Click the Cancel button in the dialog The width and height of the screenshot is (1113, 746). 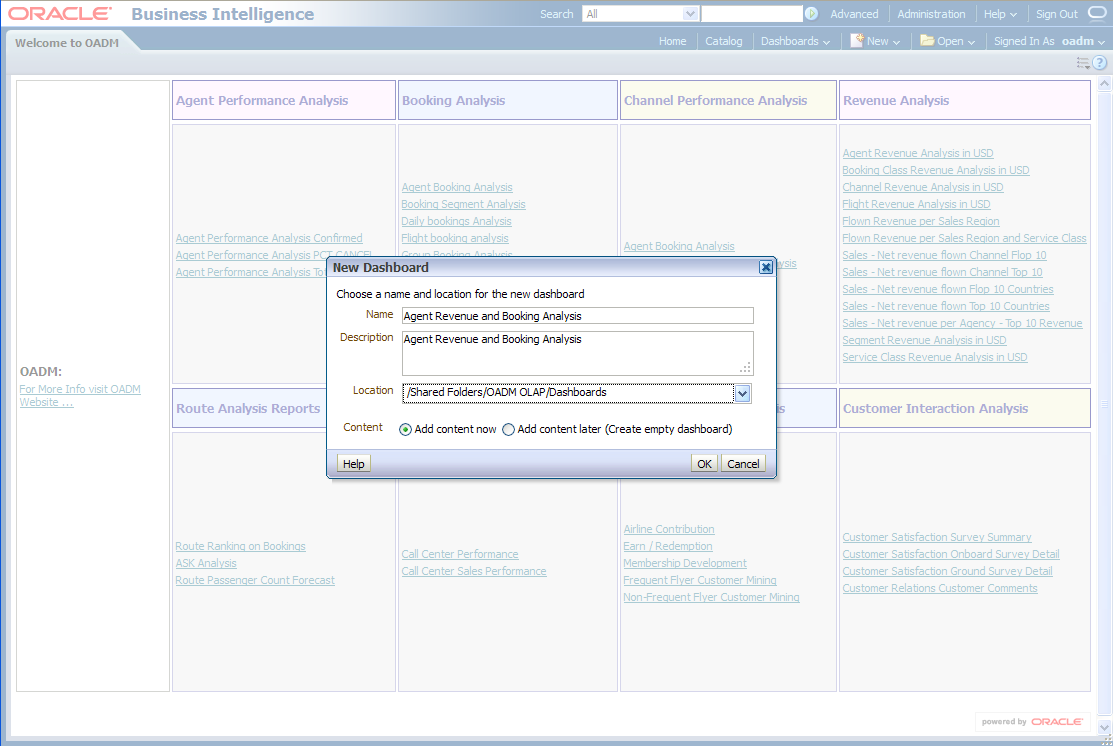pyautogui.click(x=743, y=464)
